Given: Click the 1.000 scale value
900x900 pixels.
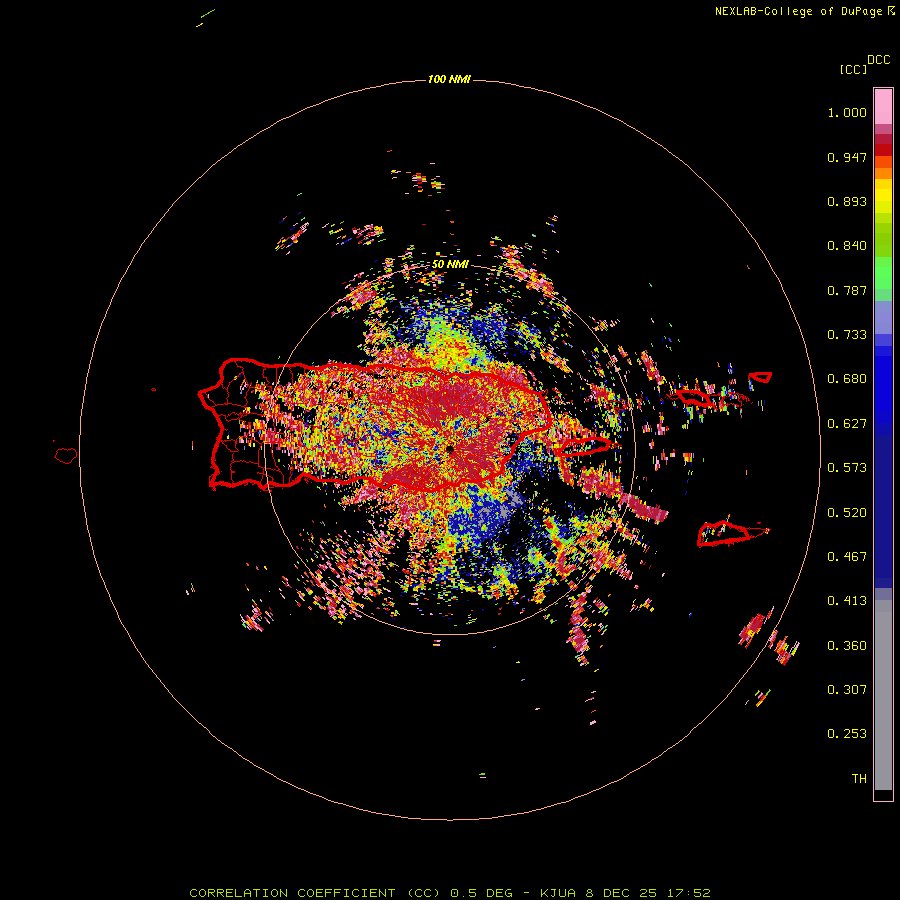Looking at the screenshot, I should (x=847, y=112).
